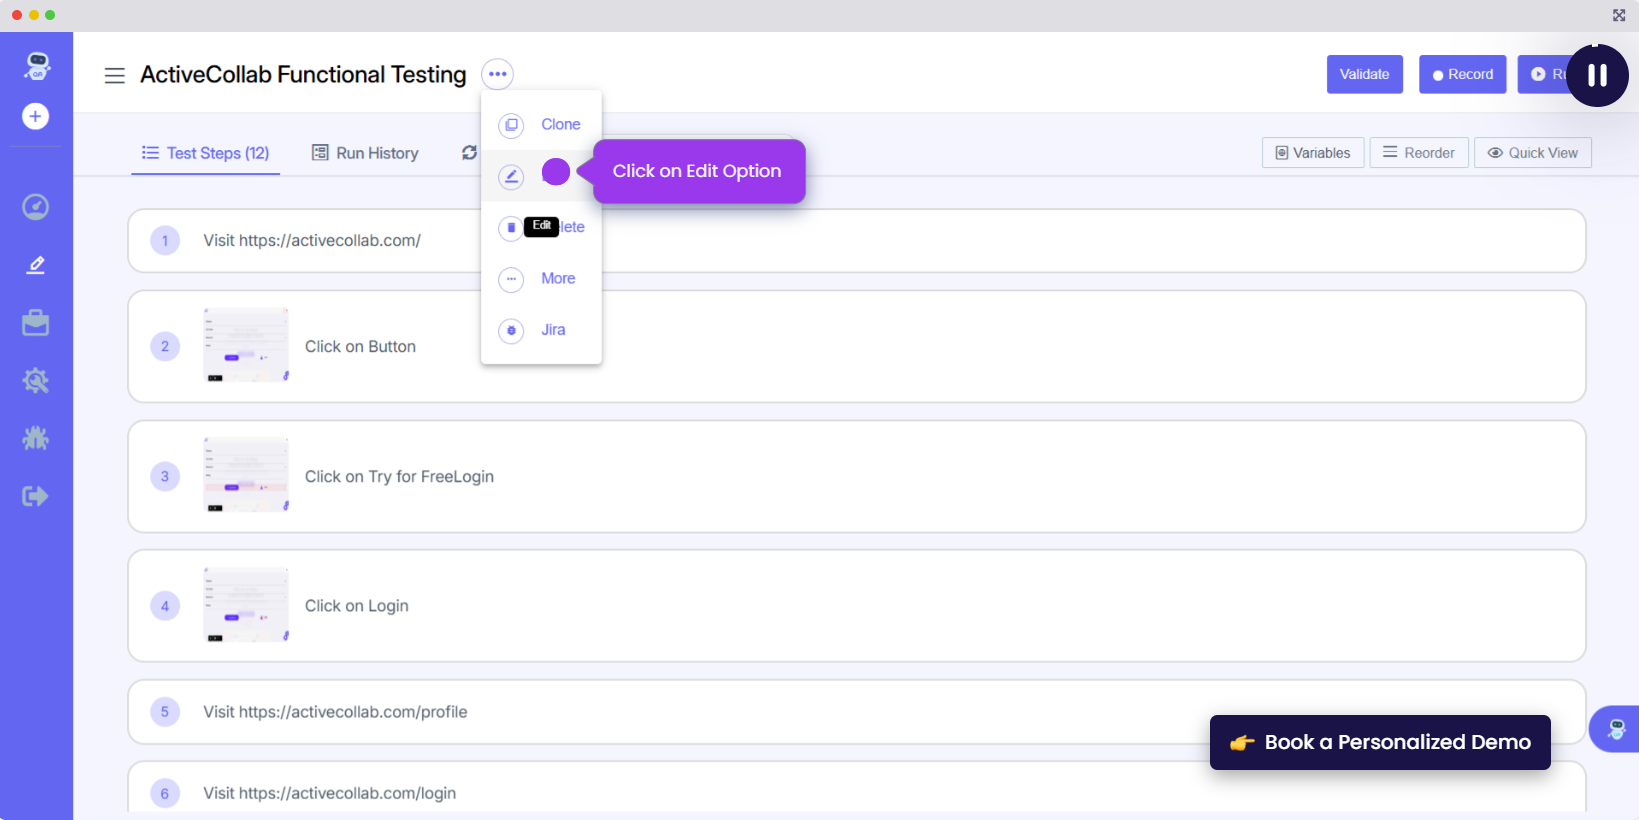The image size is (1639, 820).
Task: Click the plus icon in left sidebar
Action: [x=35, y=117]
